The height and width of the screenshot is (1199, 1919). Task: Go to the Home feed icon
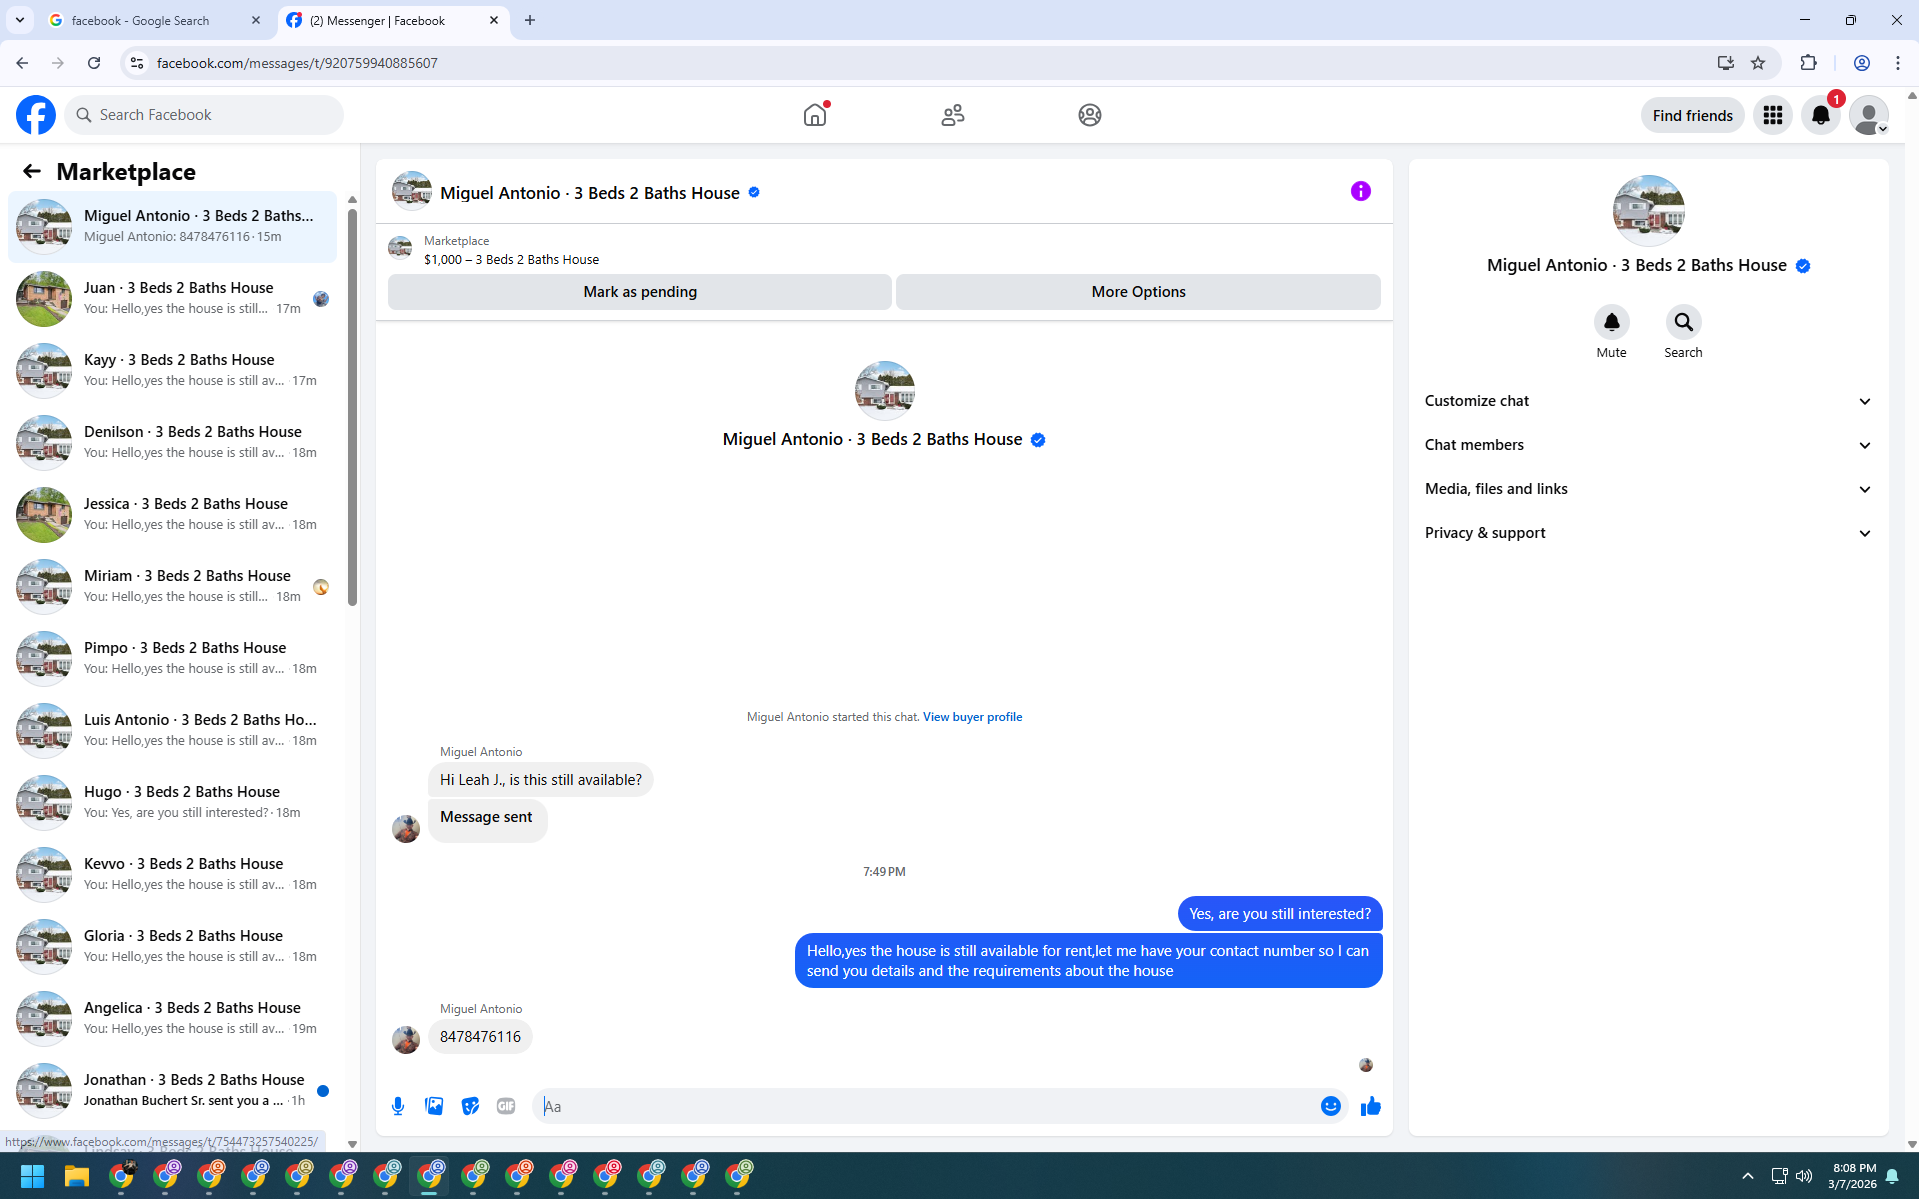tap(815, 115)
